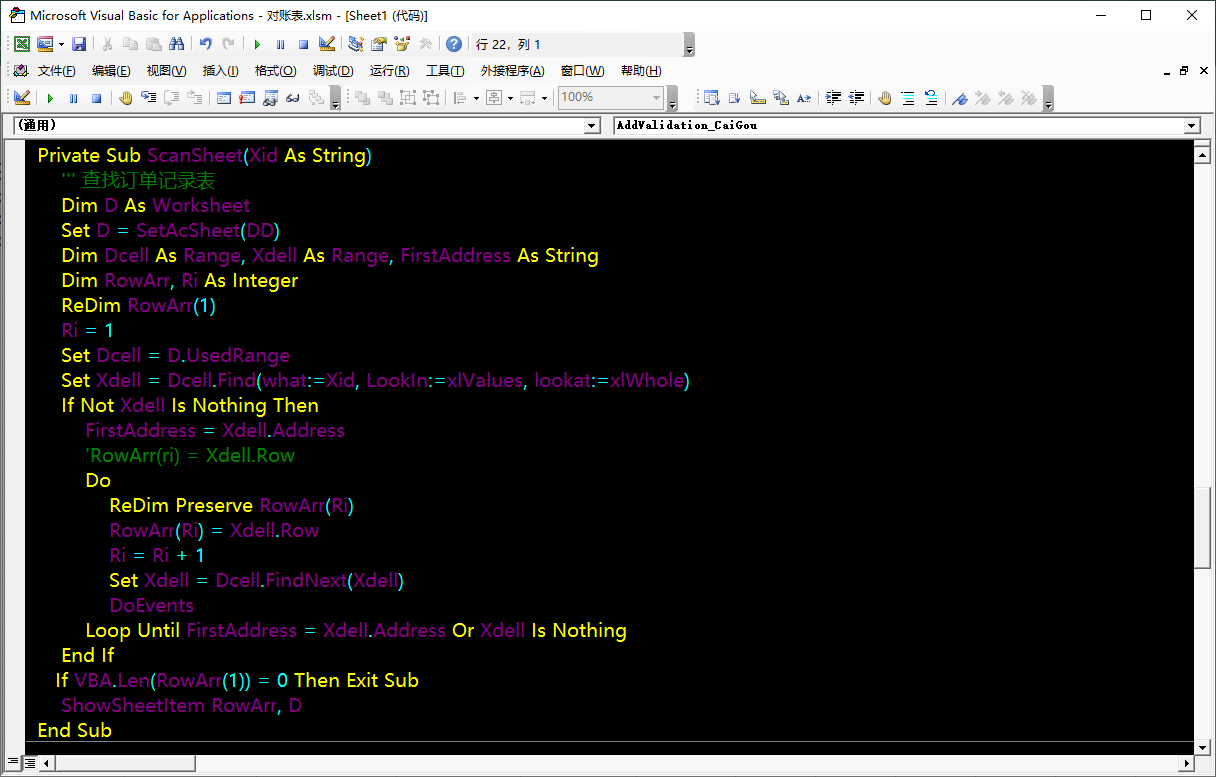Open the 100% zoom combo box
This screenshot has height=777, width=1216.
coord(611,98)
